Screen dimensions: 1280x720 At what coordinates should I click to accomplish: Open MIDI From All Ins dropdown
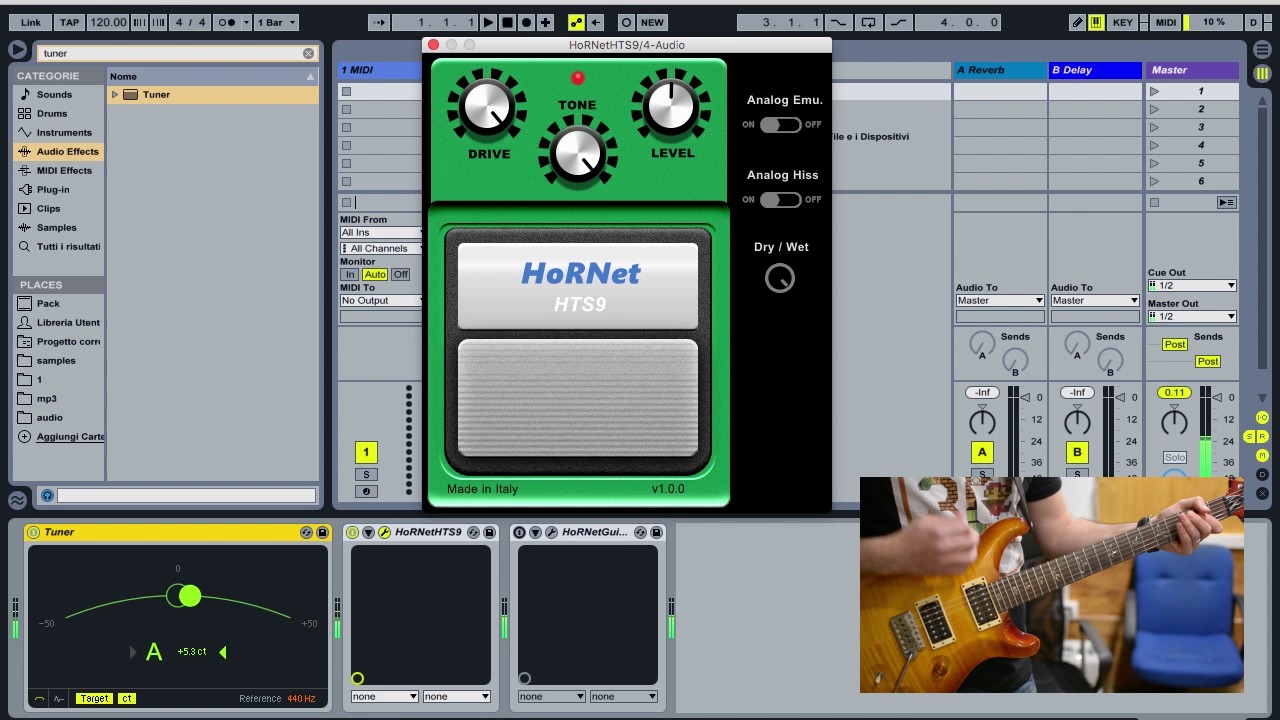(x=381, y=232)
